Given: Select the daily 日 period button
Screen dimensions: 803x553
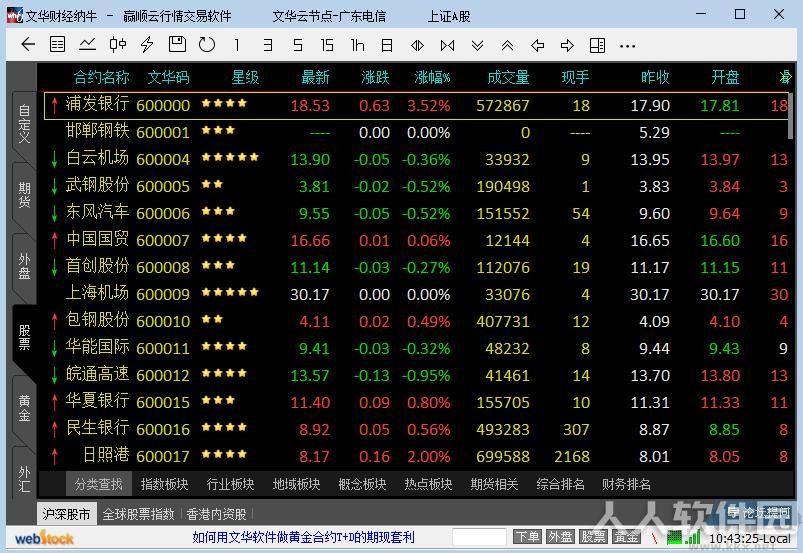Looking at the screenshot, I should click(387, 45).
